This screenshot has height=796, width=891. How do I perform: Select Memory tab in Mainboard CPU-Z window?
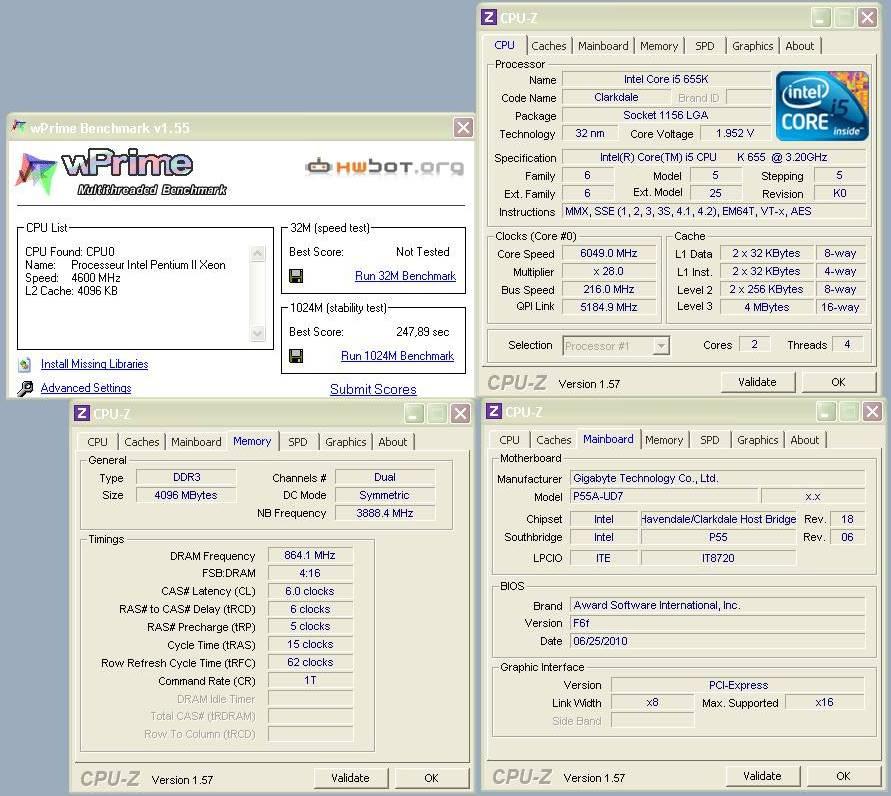click(664, 440)
